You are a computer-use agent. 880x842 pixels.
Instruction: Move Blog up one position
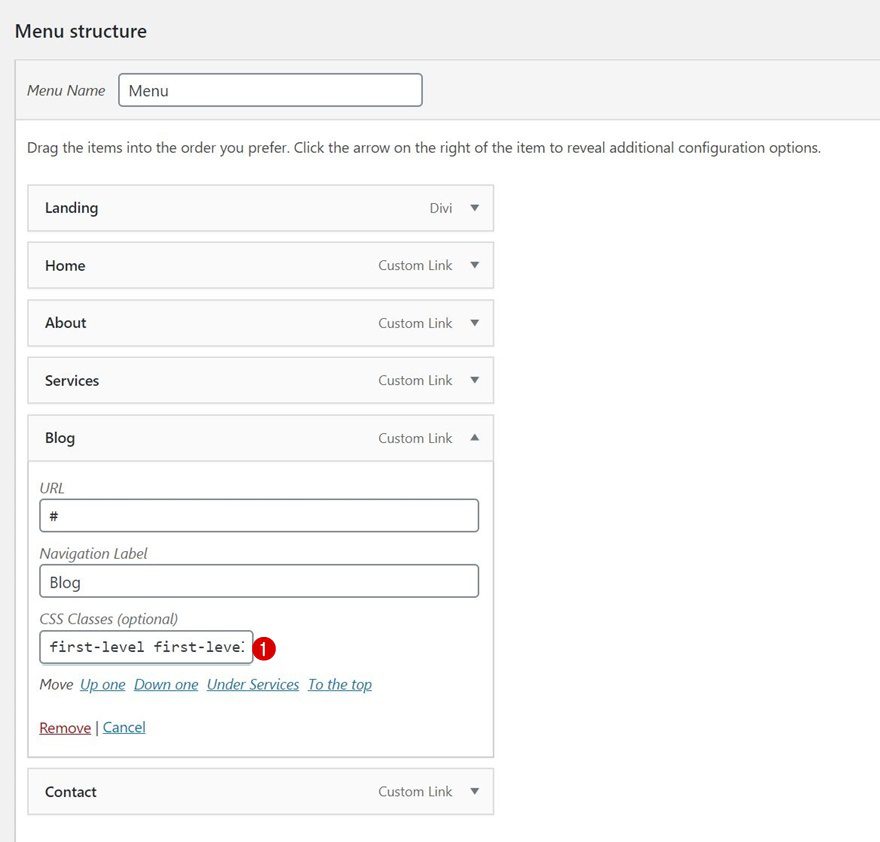(x=102, y=684)
